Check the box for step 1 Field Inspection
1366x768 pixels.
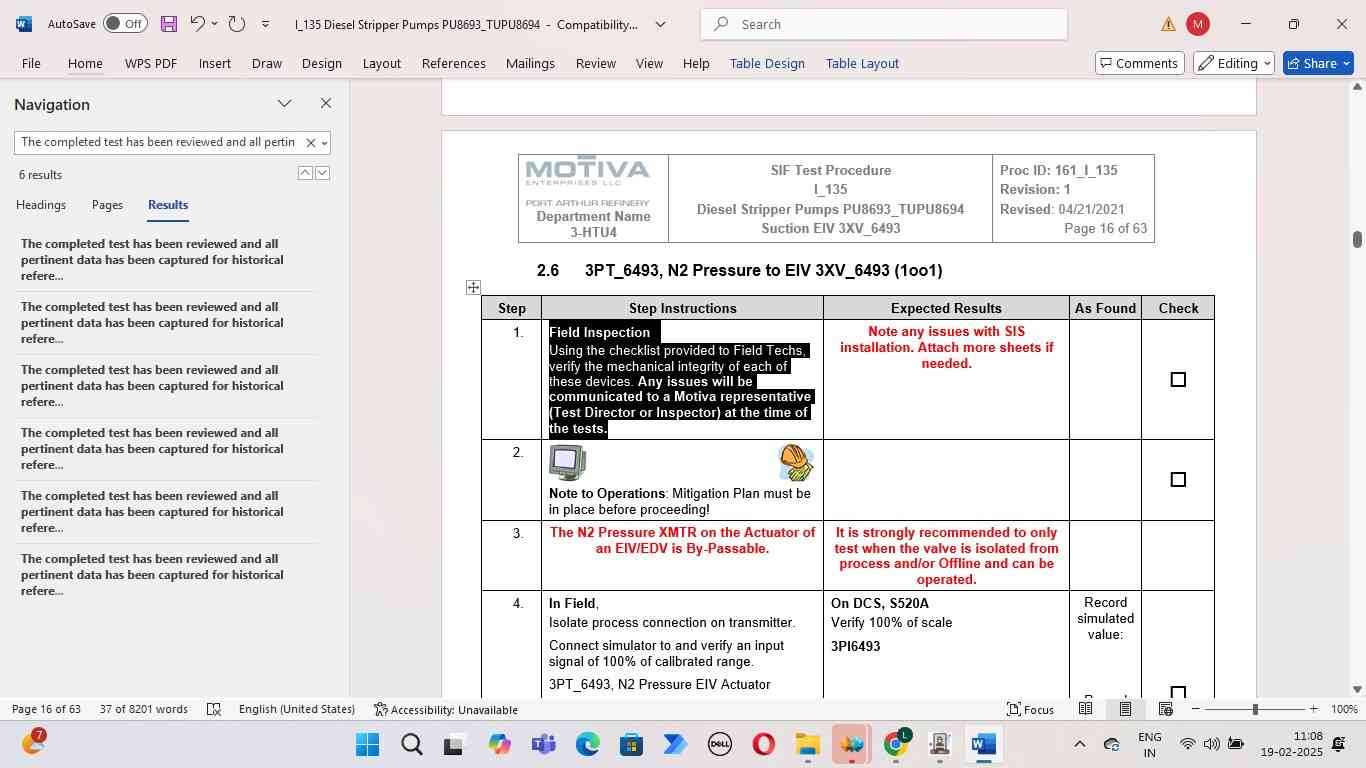pos(1178,380)
